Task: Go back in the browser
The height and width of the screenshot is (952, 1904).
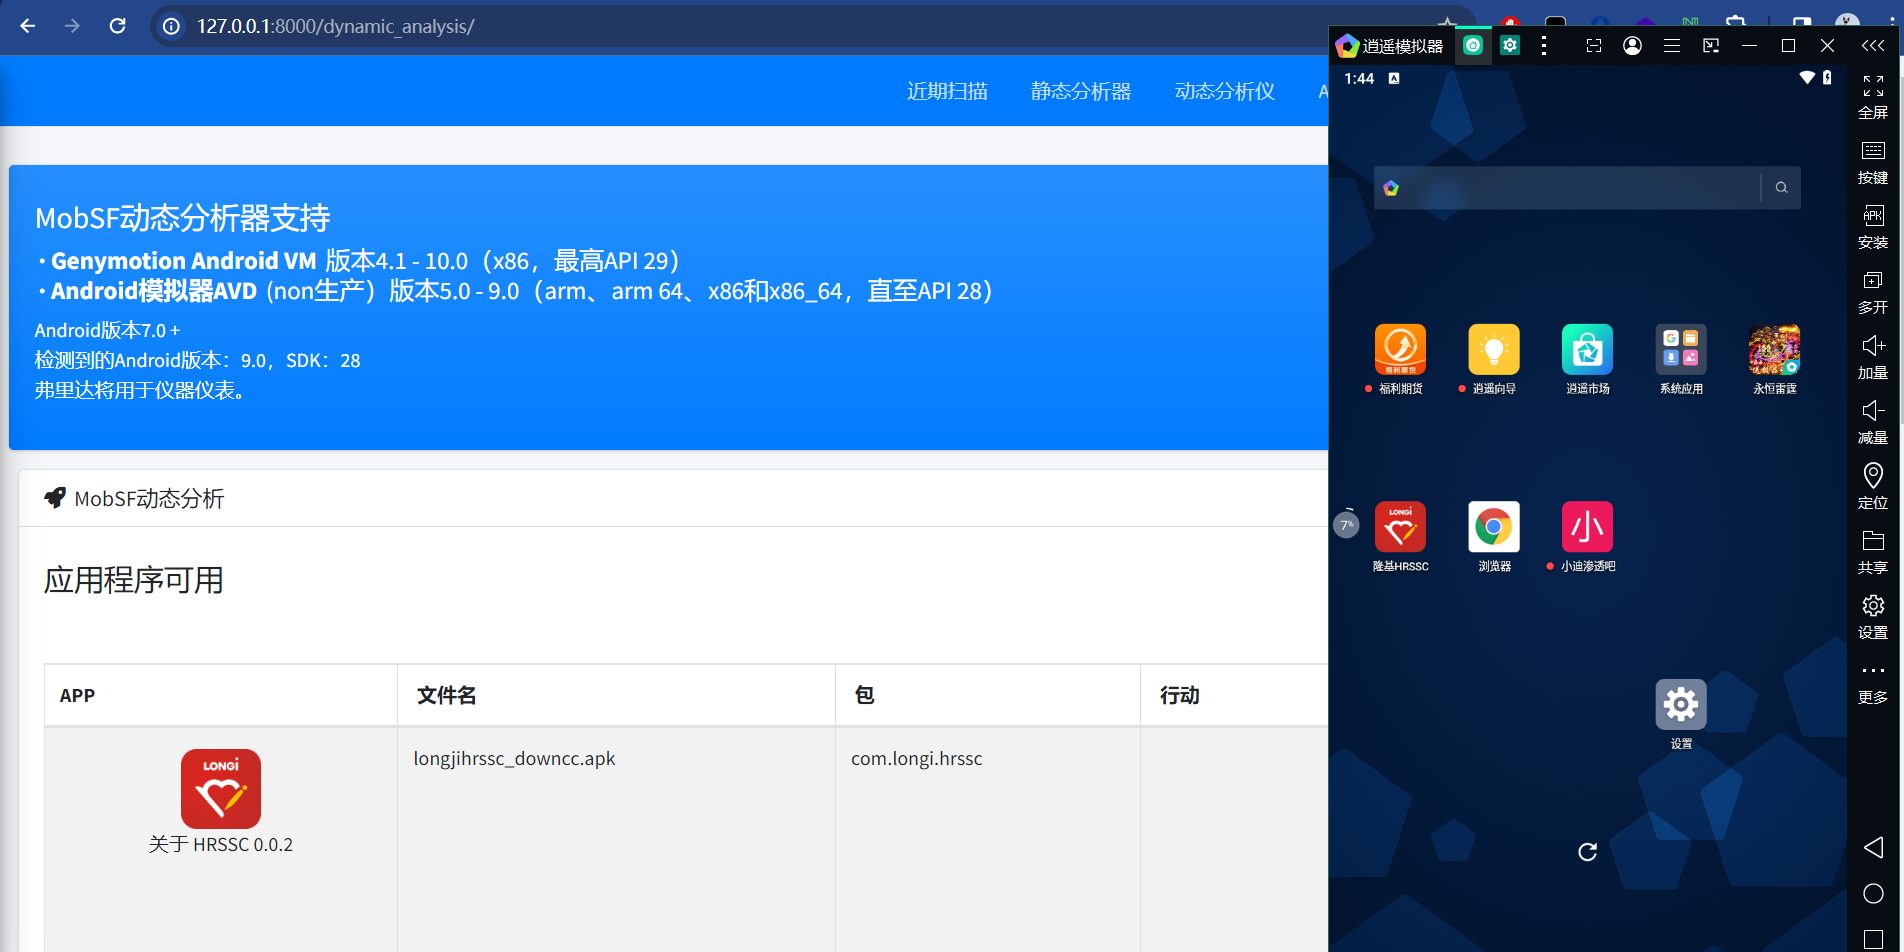Action: (28, 26)
